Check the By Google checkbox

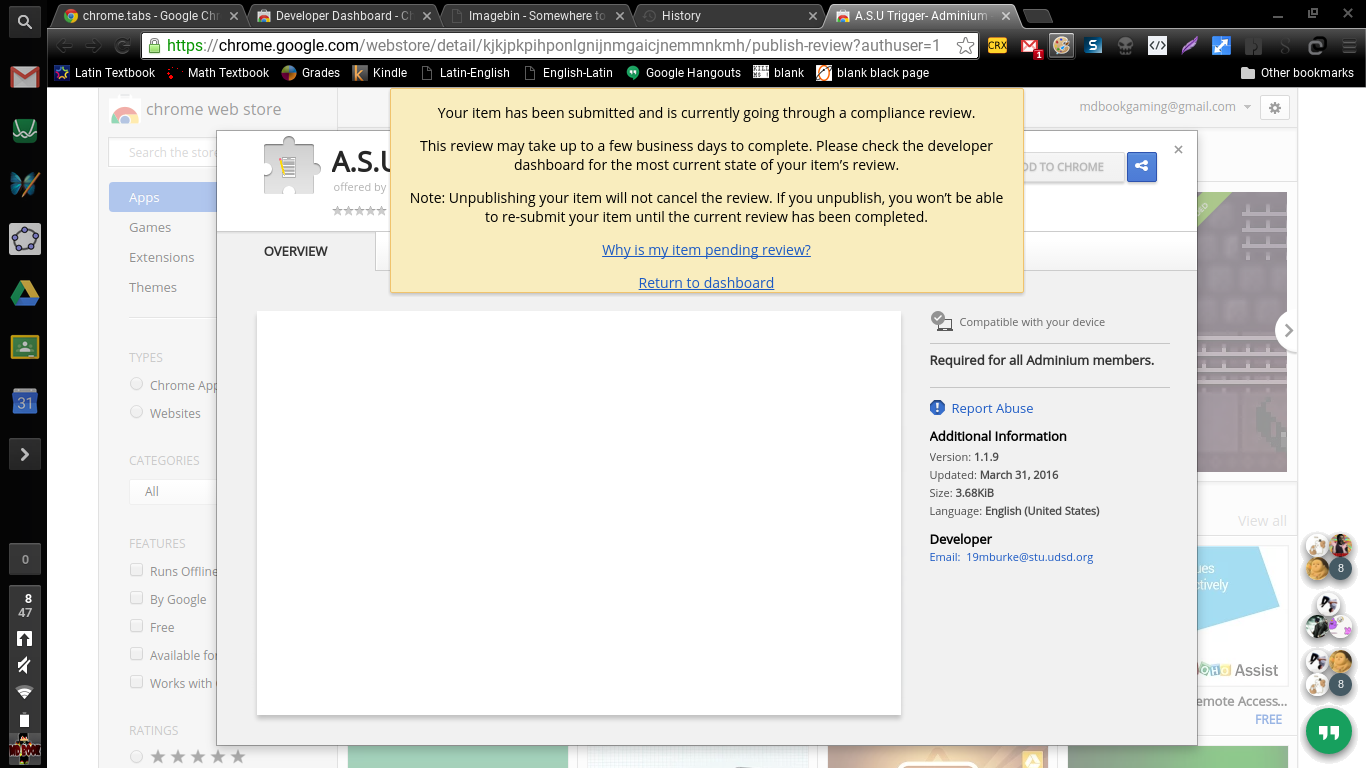(136, 598)
